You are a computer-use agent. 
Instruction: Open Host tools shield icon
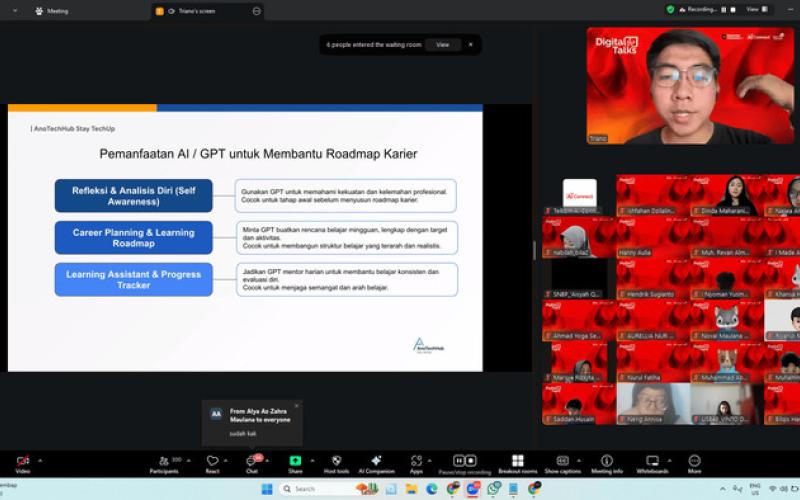pos(336,462)
